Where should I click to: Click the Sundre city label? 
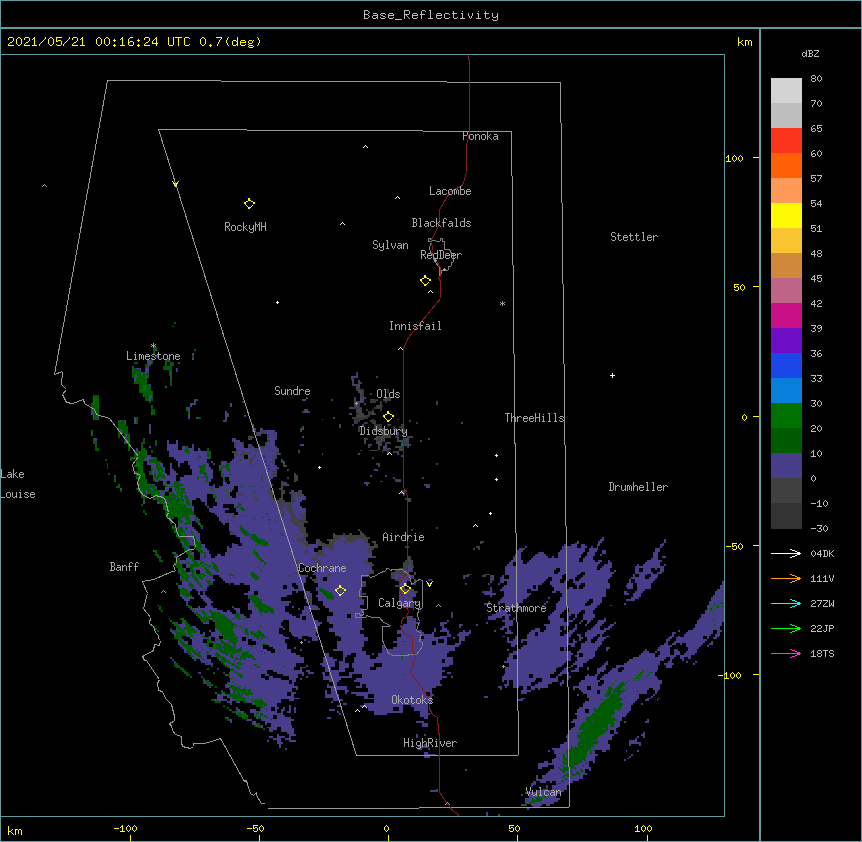click(292, 391)
